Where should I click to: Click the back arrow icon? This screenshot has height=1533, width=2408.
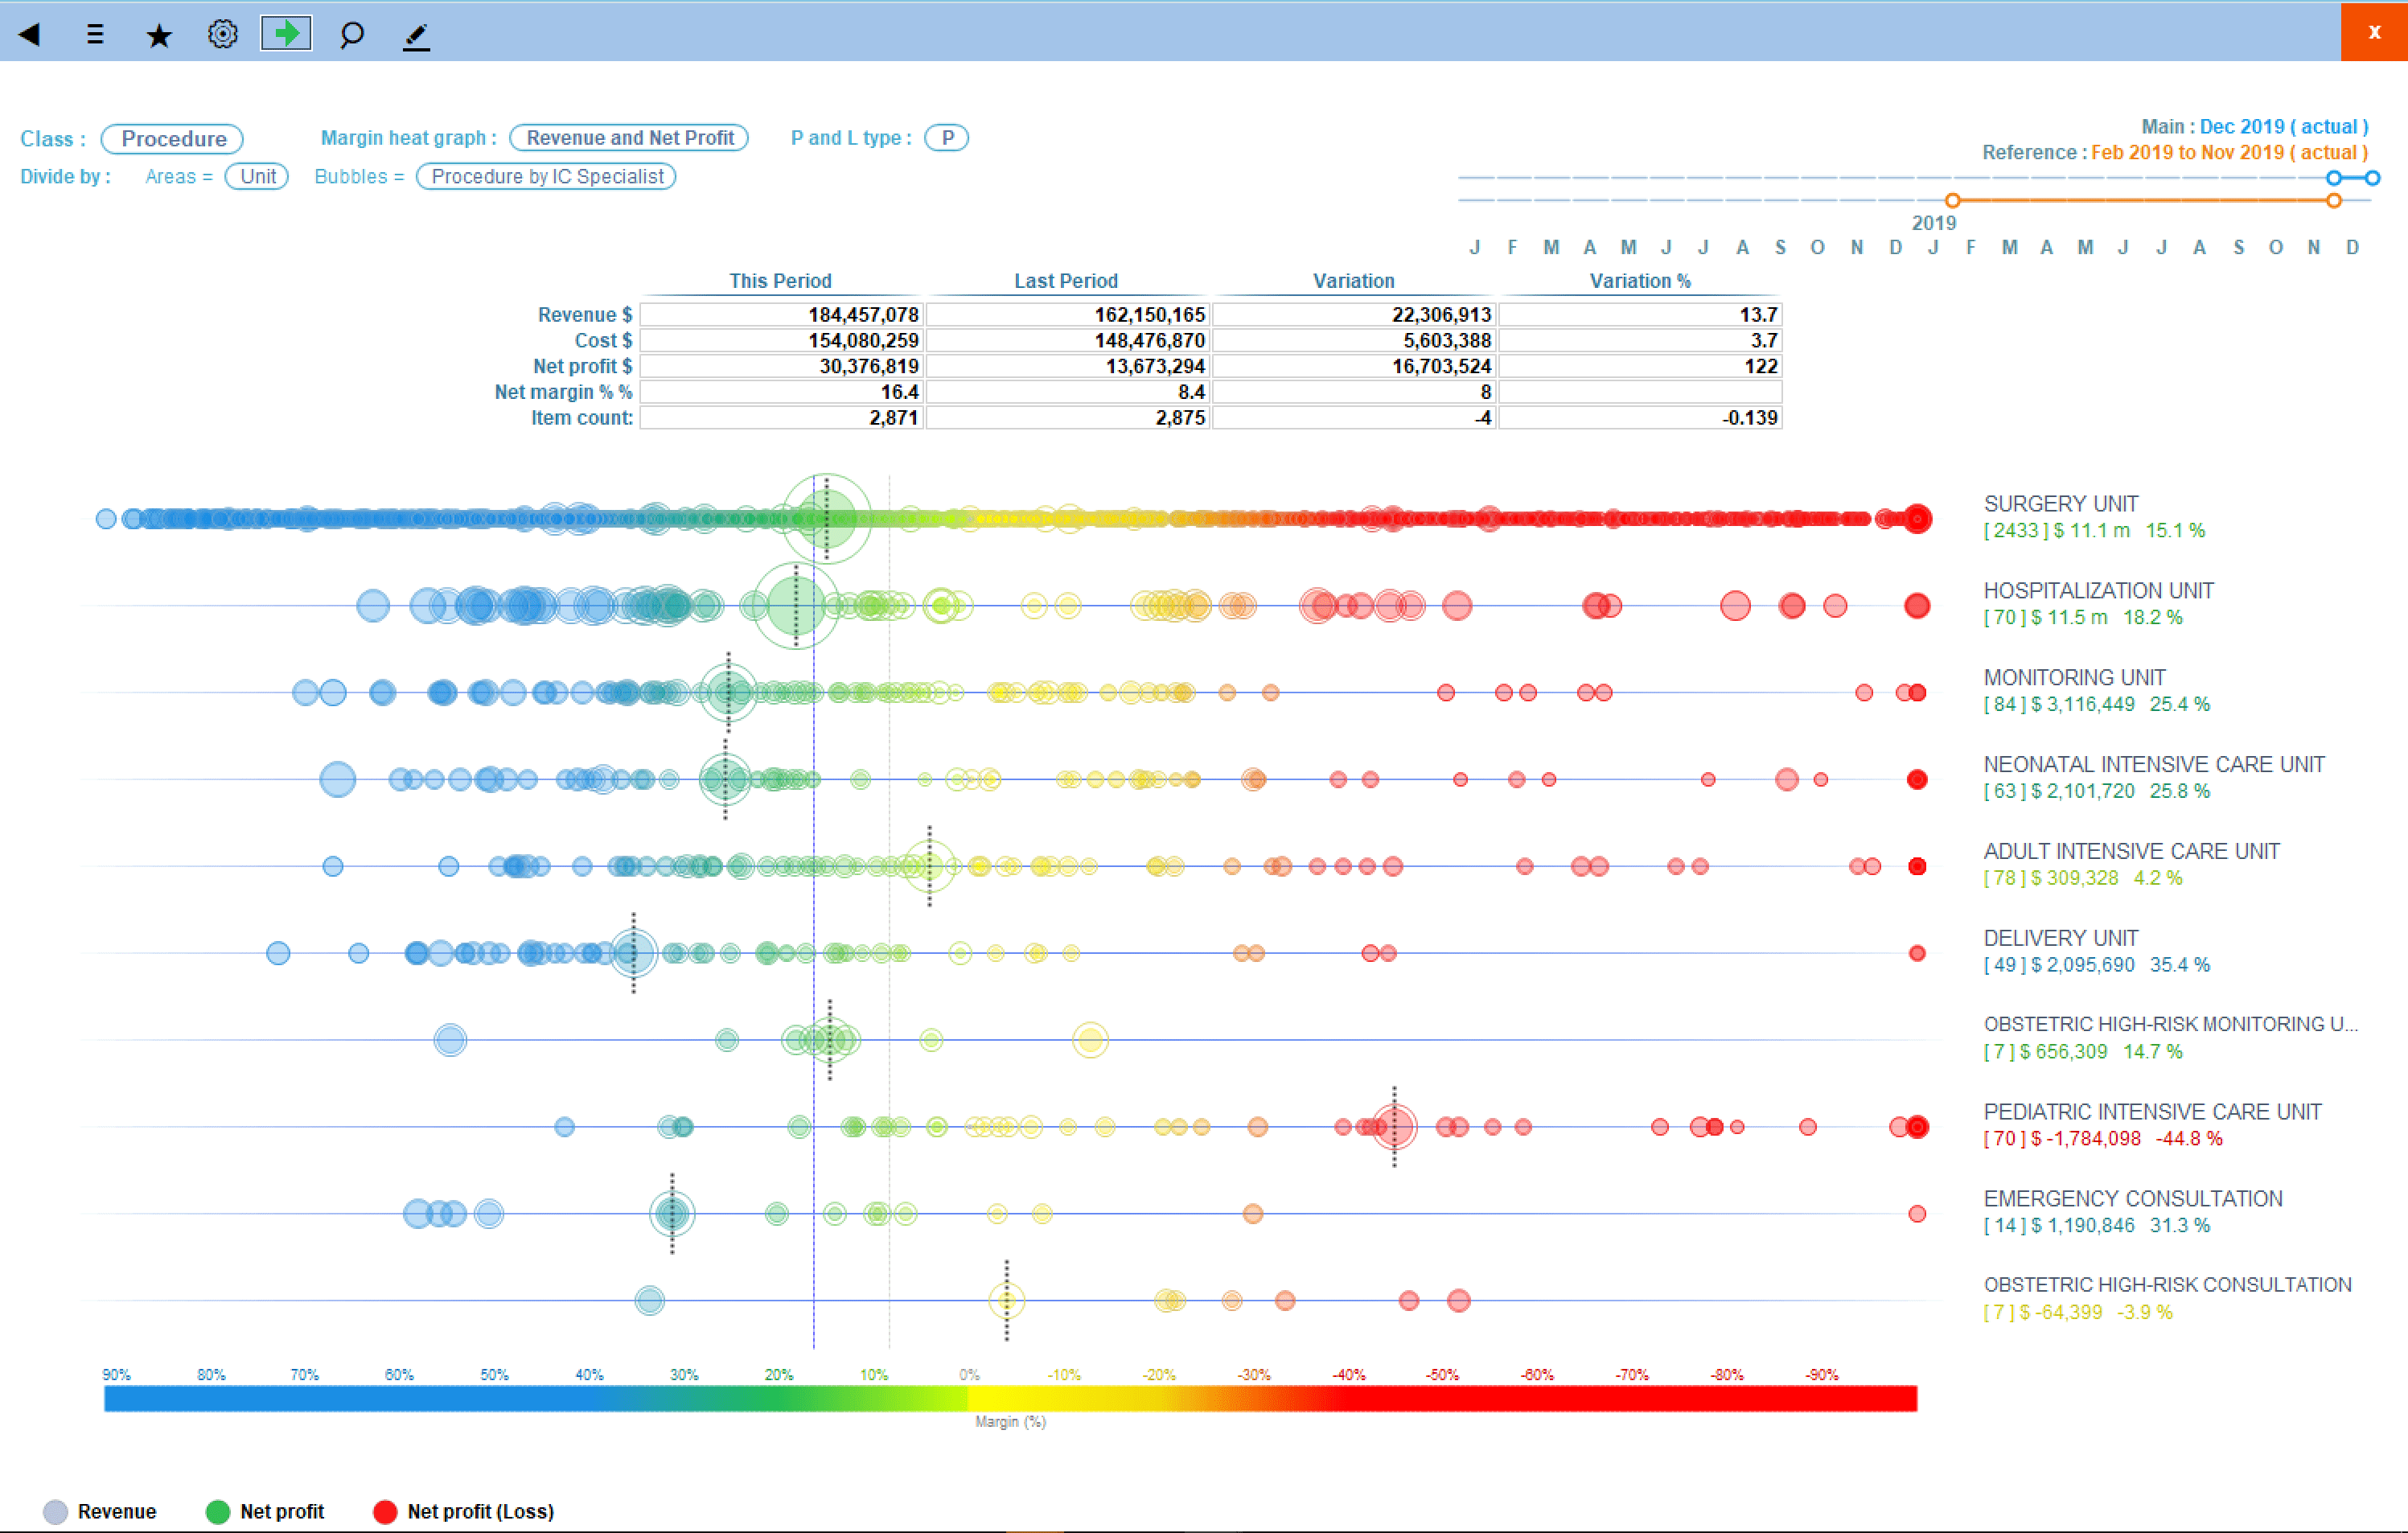[x=30, y=34]
